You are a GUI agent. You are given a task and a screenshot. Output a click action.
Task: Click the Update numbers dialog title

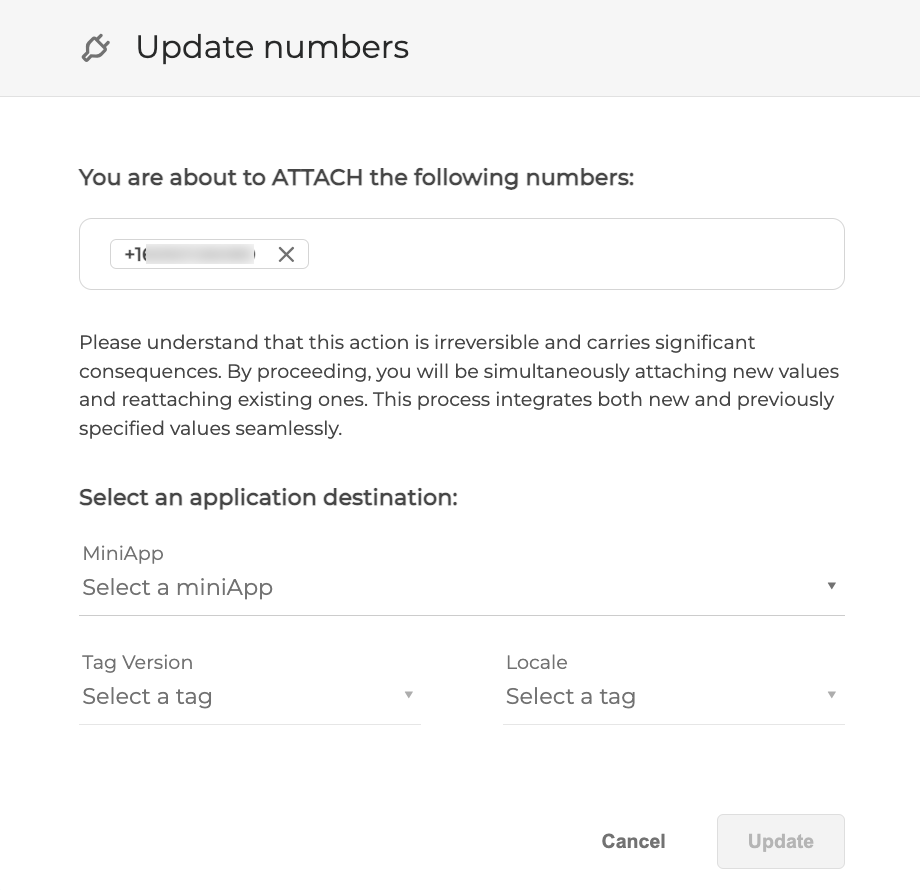click(x=272, y=47)
